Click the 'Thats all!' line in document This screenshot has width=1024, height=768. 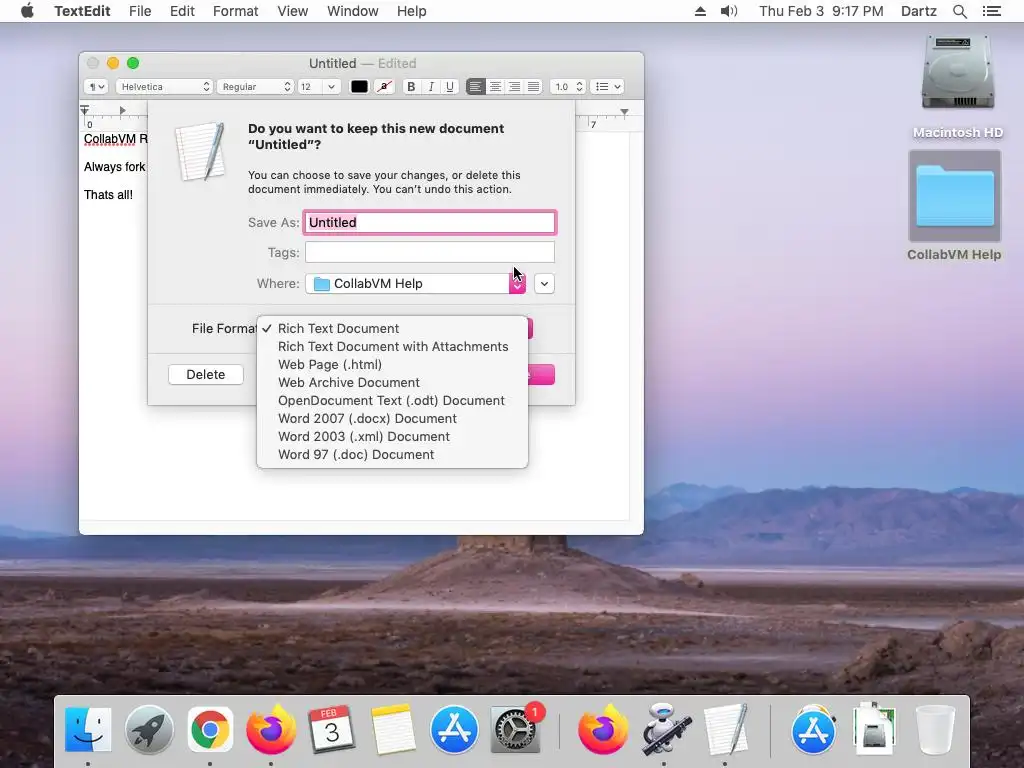coord(108,195)
